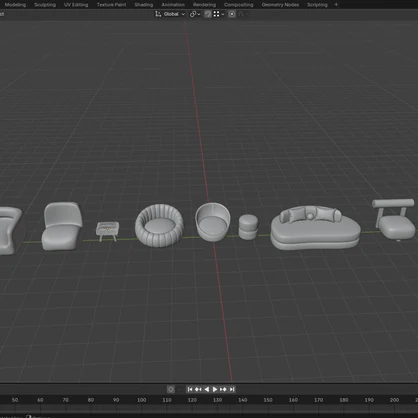The image size is (418, 418).
Task: Select the small legged table model
Action: (x=107, y=230)
